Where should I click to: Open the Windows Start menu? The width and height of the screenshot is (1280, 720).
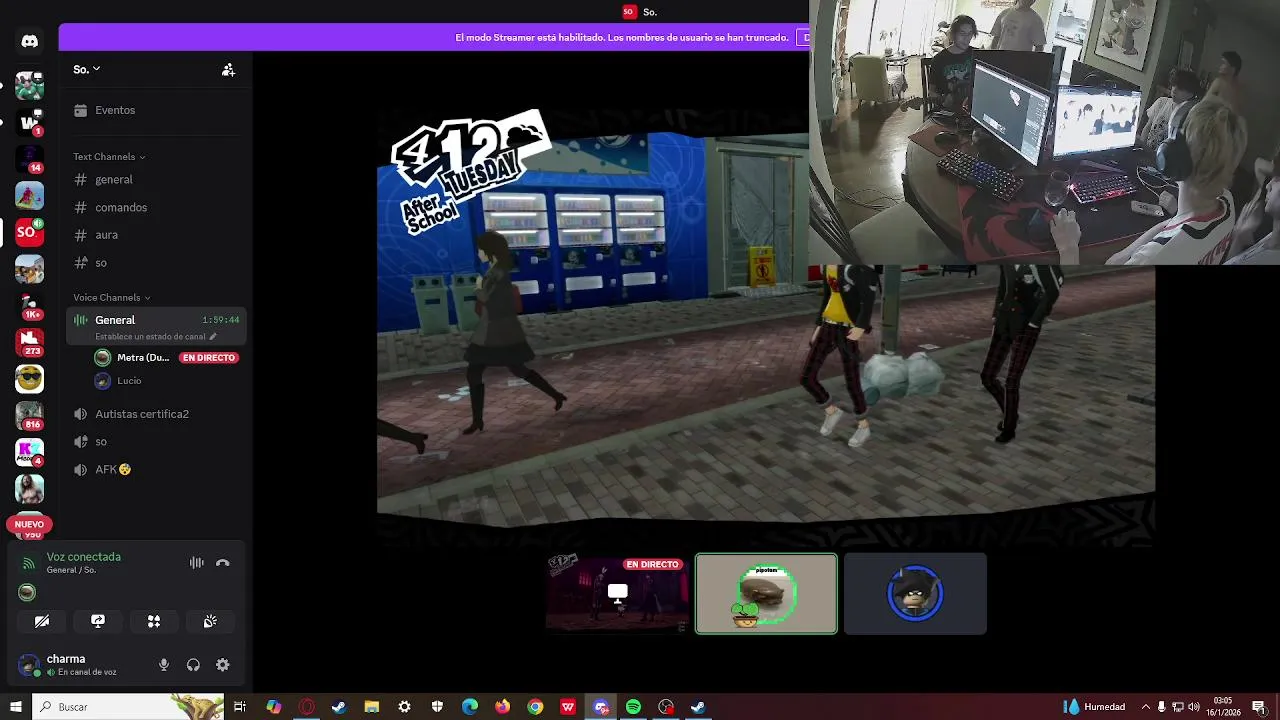15,707
